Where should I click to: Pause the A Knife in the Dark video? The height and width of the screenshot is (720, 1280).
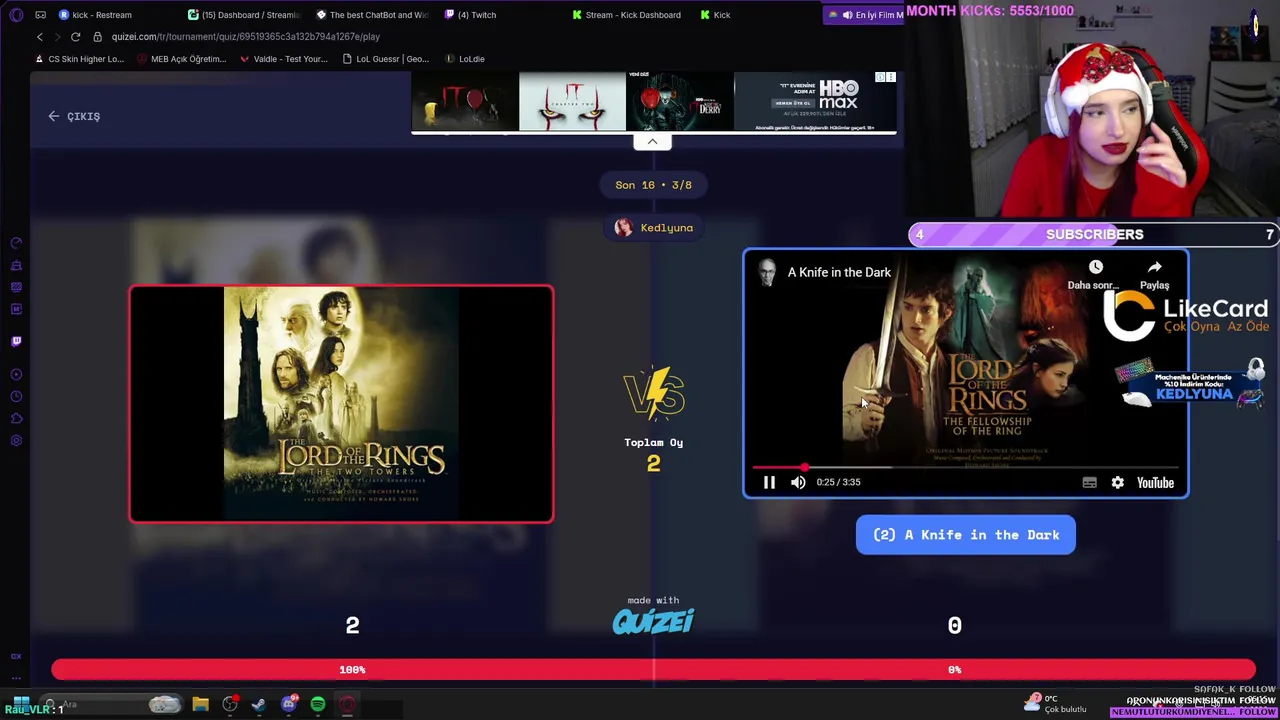coord(769,482)
